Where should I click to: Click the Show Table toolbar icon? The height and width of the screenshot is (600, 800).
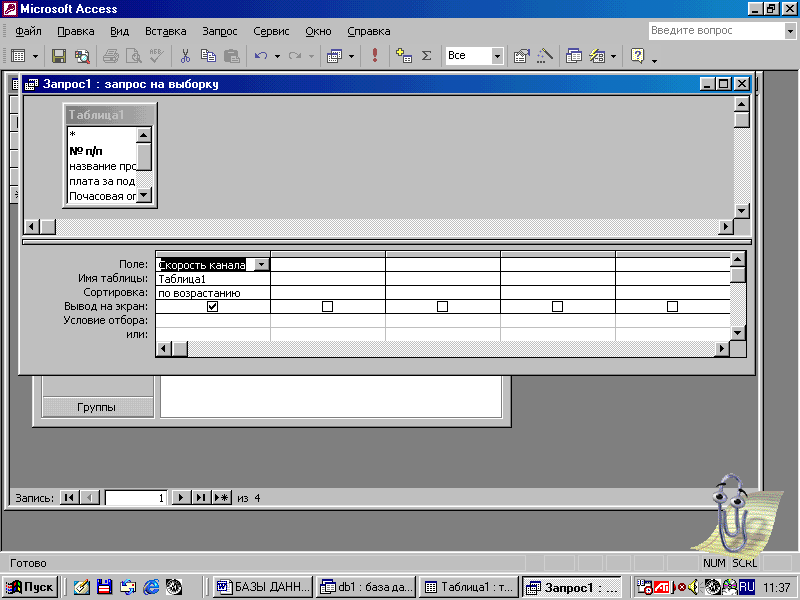click(404, 56)
